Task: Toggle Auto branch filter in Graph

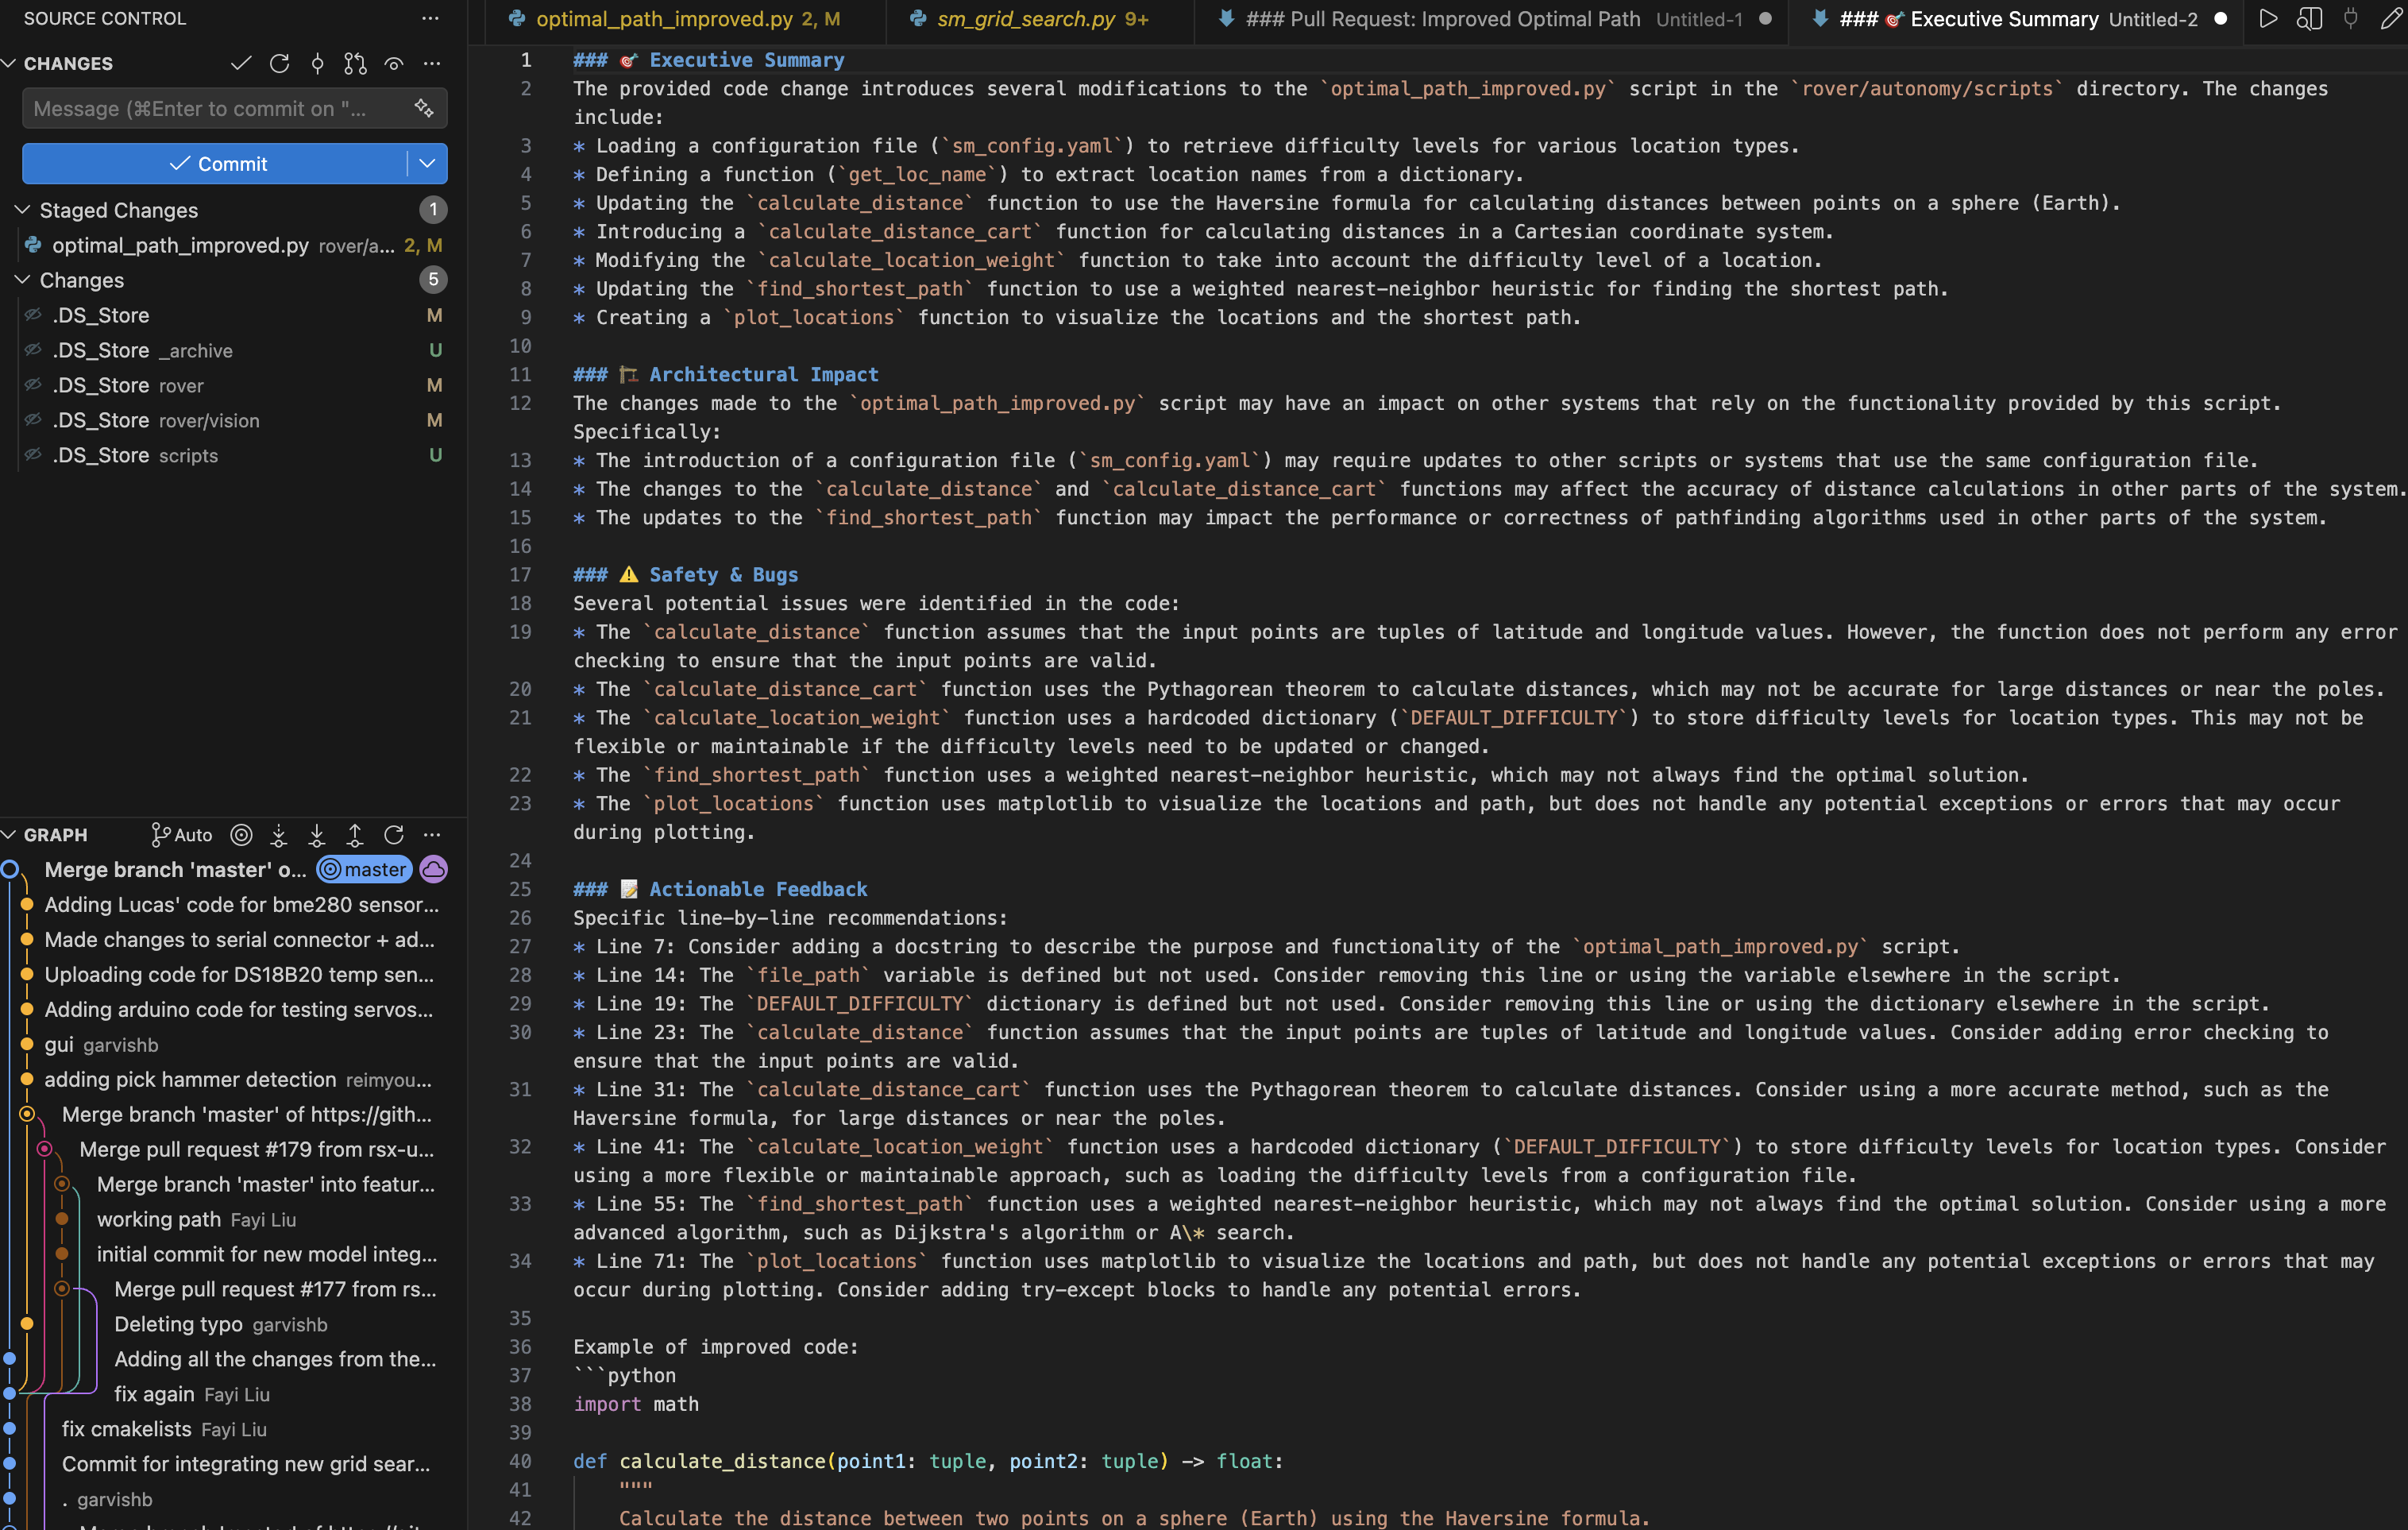Action: click(182, 835)
